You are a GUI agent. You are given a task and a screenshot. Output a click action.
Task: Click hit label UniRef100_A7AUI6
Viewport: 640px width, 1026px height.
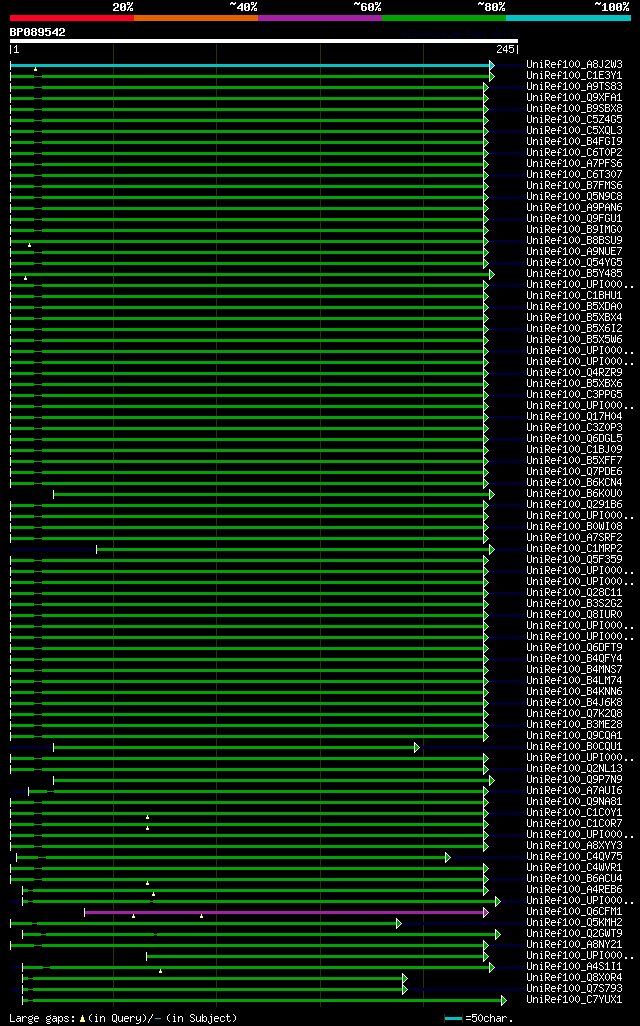[x=575, y=790]
